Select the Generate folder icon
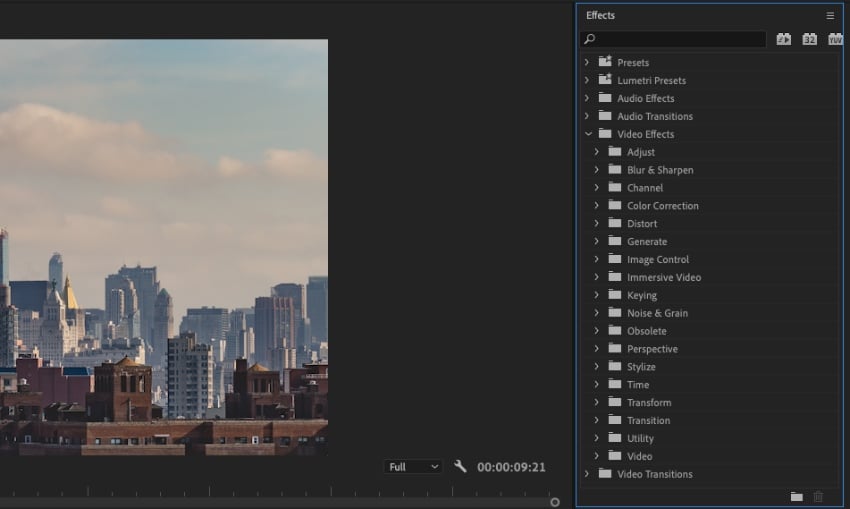This screenshot has height=509, width=850. click(615, 241)
